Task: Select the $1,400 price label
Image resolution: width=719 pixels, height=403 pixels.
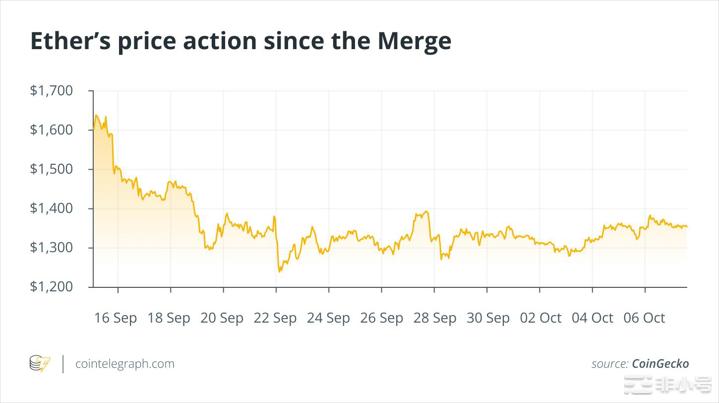Action: tap(53, 208)
